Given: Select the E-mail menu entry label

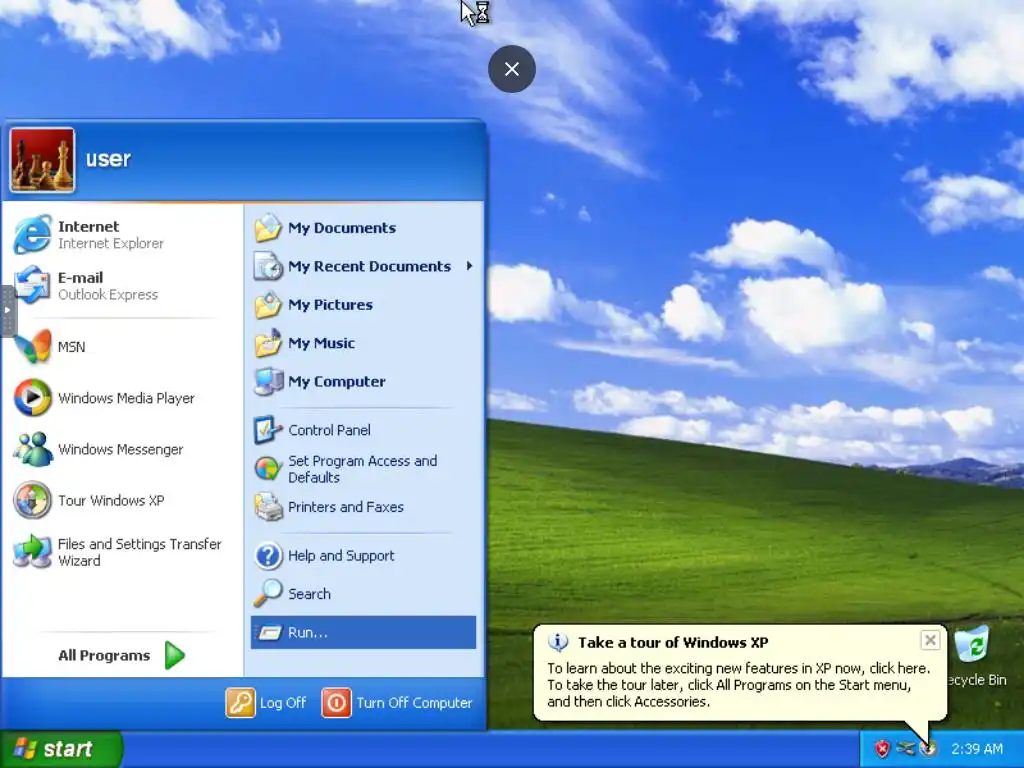Looking at the screenshot, I should pos(80,278).
